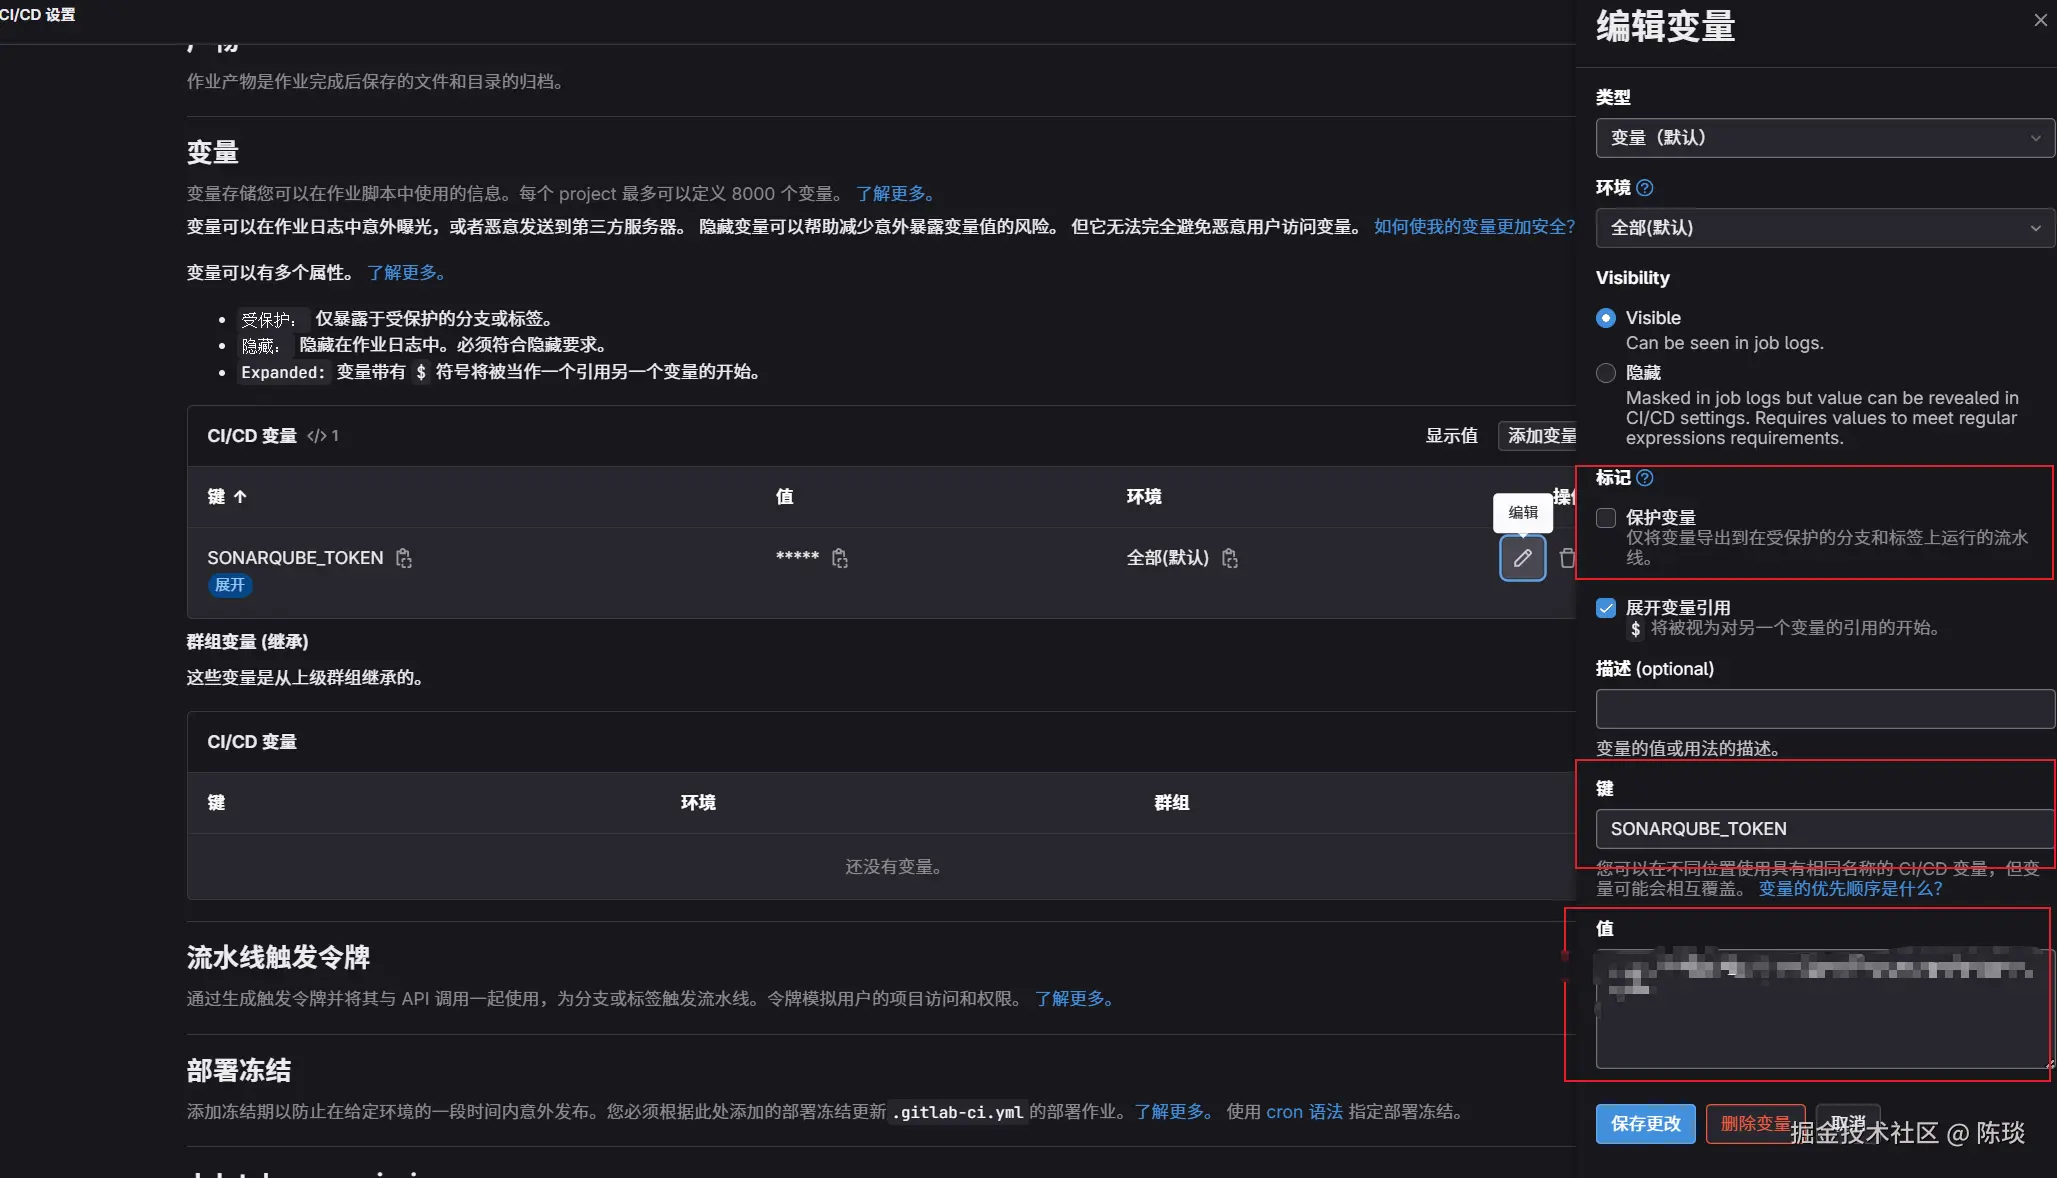2057x1178 pixels.
Task: Open the 类型 dropdown showing 变量（默认）
Action: coord(1824,138)
